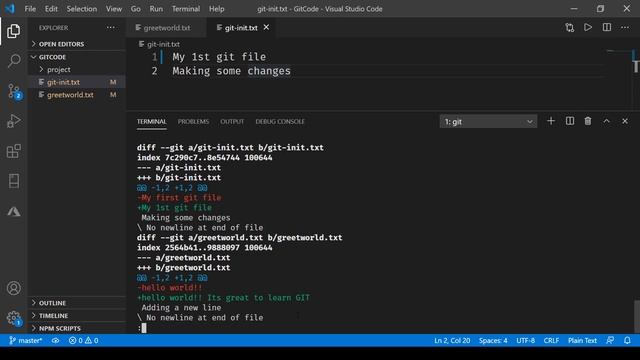Split the editor right
Image resolution: width=640 pixels, height=360 pixels.
(607, 27)
